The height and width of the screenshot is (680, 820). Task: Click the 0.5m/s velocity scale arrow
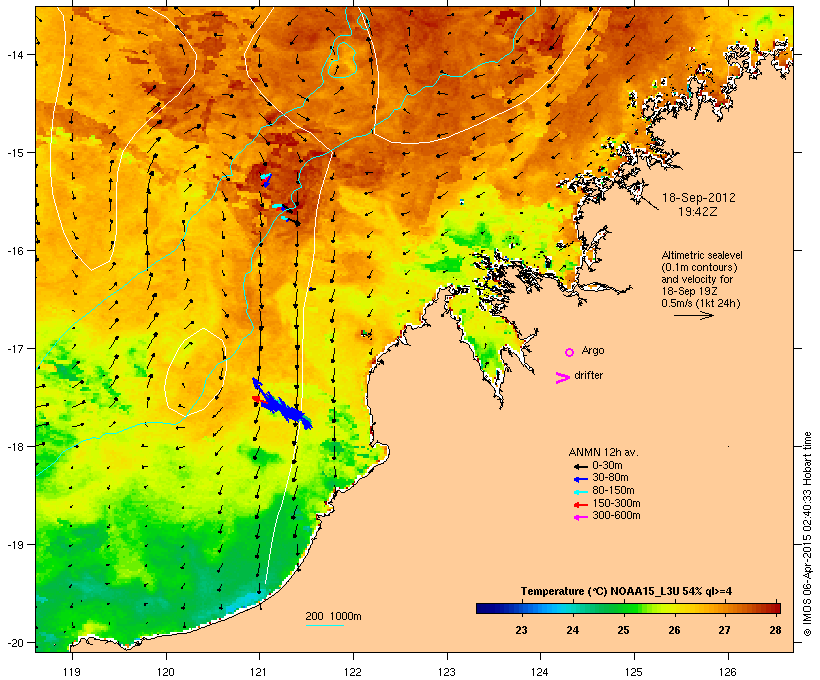[693, 315]
